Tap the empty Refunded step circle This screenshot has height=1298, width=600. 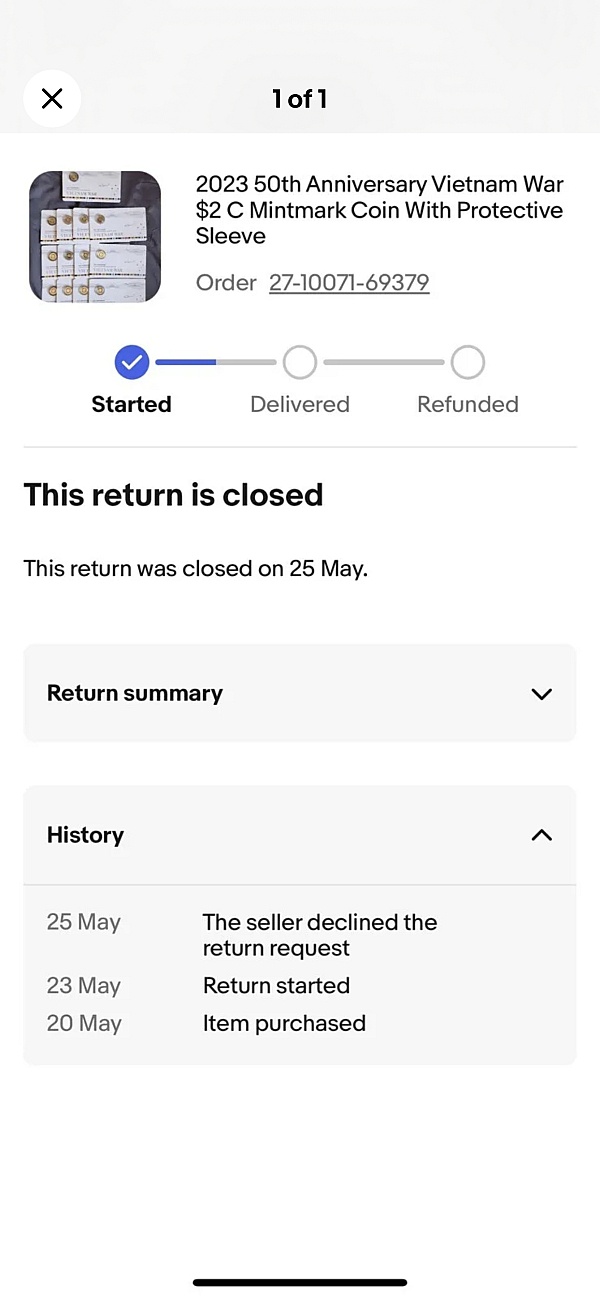468,362
